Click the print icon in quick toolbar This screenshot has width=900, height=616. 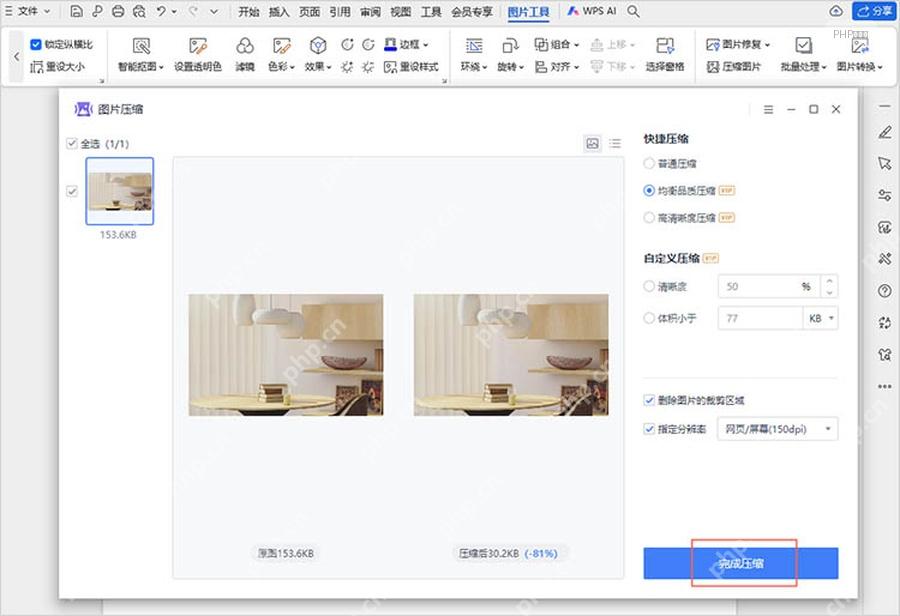tap(118, 11)
